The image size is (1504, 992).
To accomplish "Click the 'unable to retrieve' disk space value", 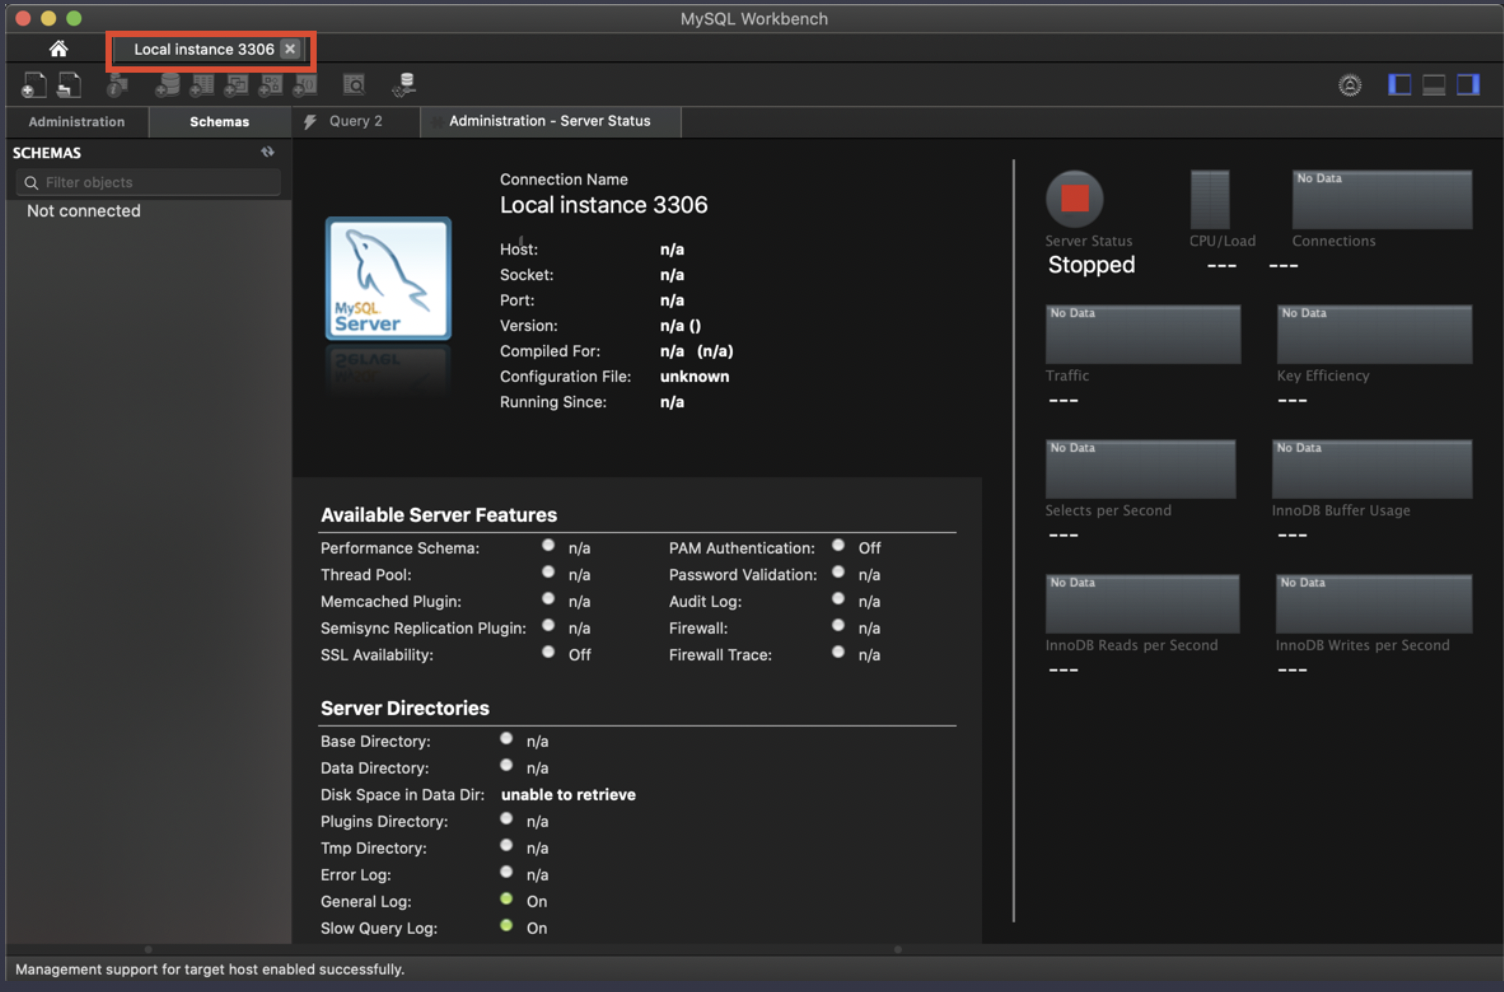I will [568, 795].
